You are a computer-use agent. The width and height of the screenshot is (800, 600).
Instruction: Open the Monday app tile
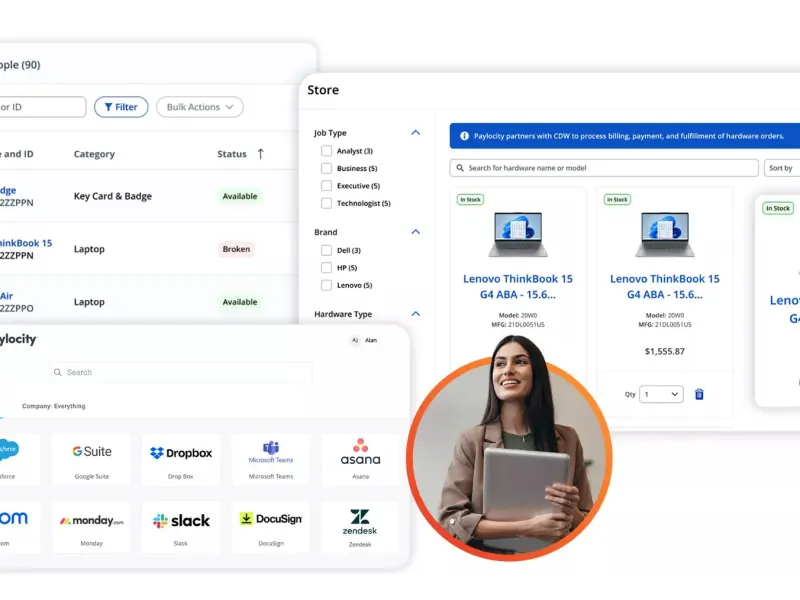point(92,526)
